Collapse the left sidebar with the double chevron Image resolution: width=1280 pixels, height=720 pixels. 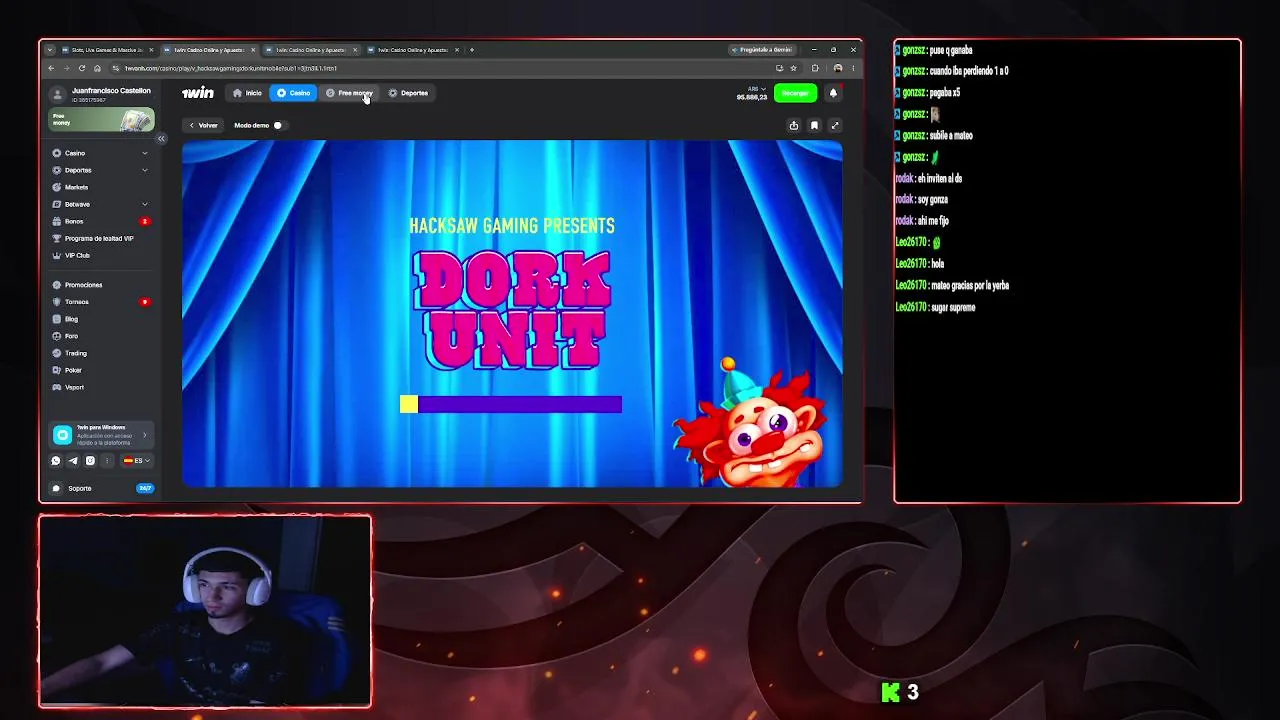(161, 139)
